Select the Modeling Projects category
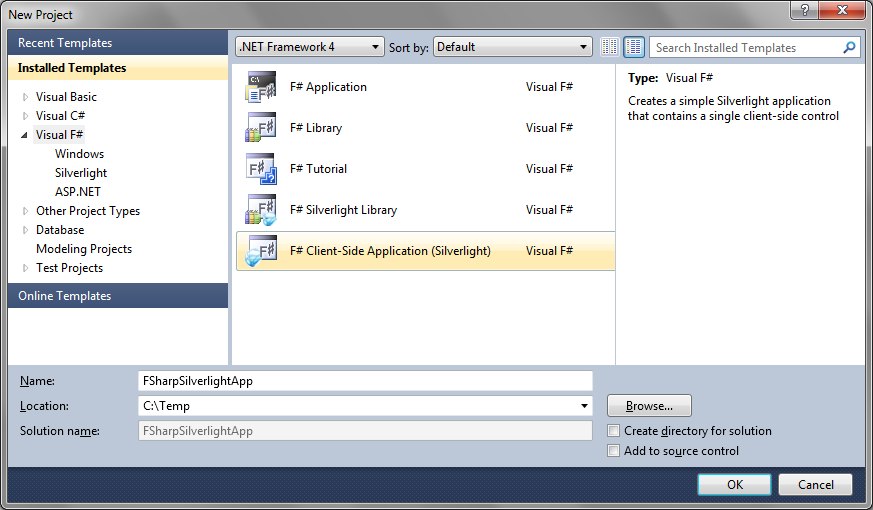Image resolution: width=873 pixels, height=510 pixels. [84, 249]
